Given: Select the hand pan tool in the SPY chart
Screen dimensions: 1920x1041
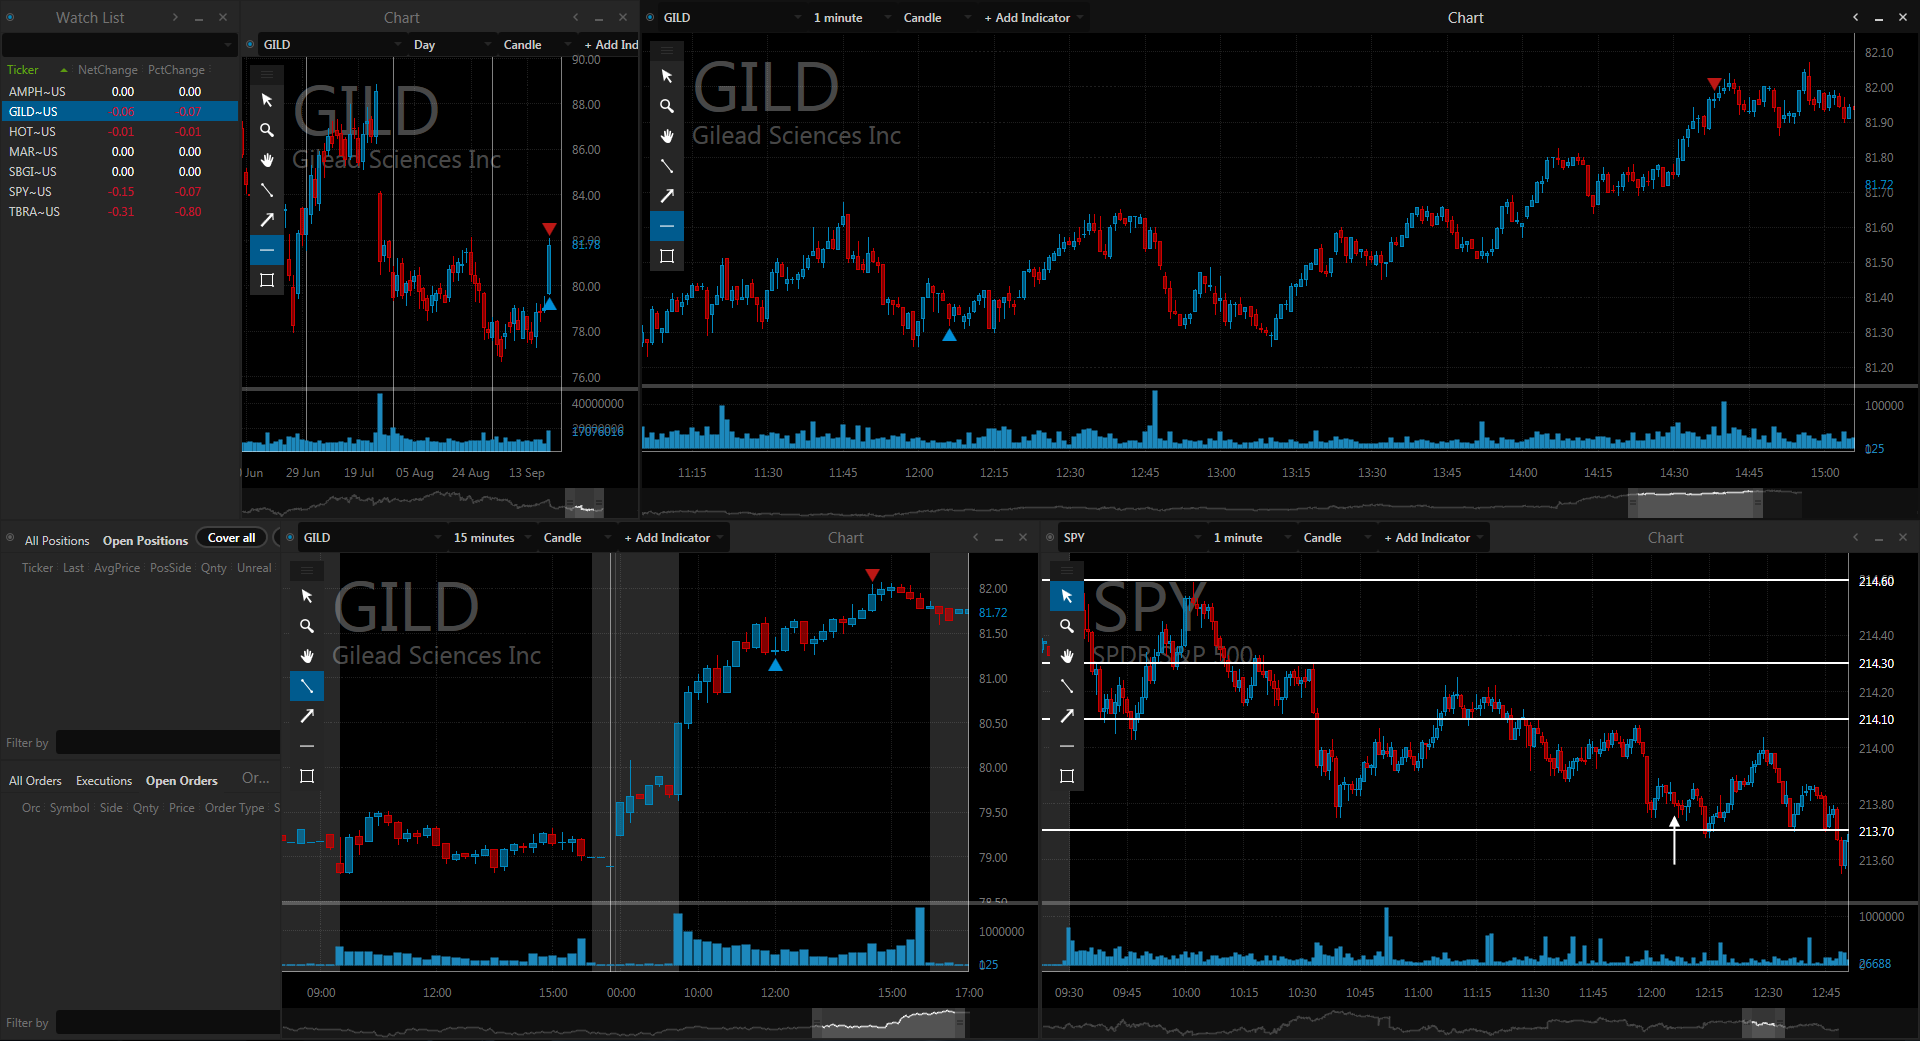Looking at the screenshot, I should pos(1067,656).
